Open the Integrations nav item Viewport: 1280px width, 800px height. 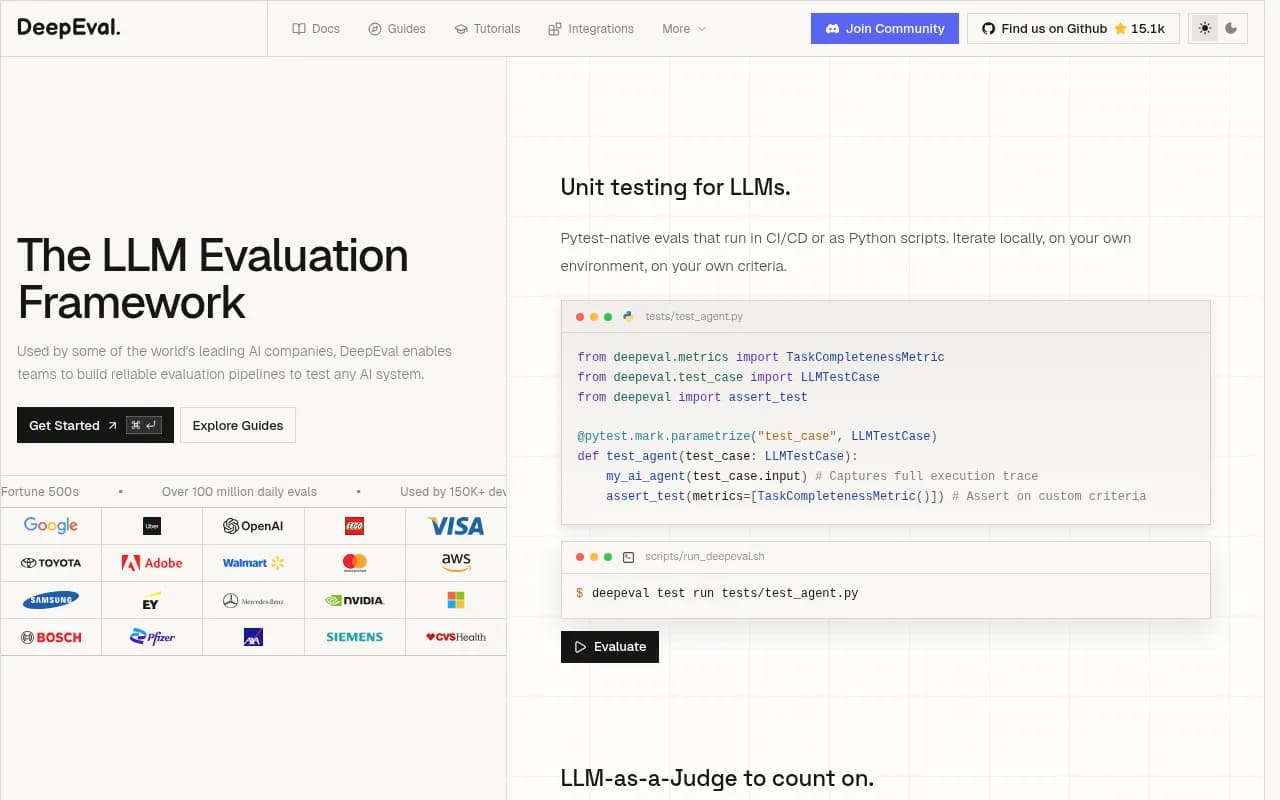[x=591, y=29]
